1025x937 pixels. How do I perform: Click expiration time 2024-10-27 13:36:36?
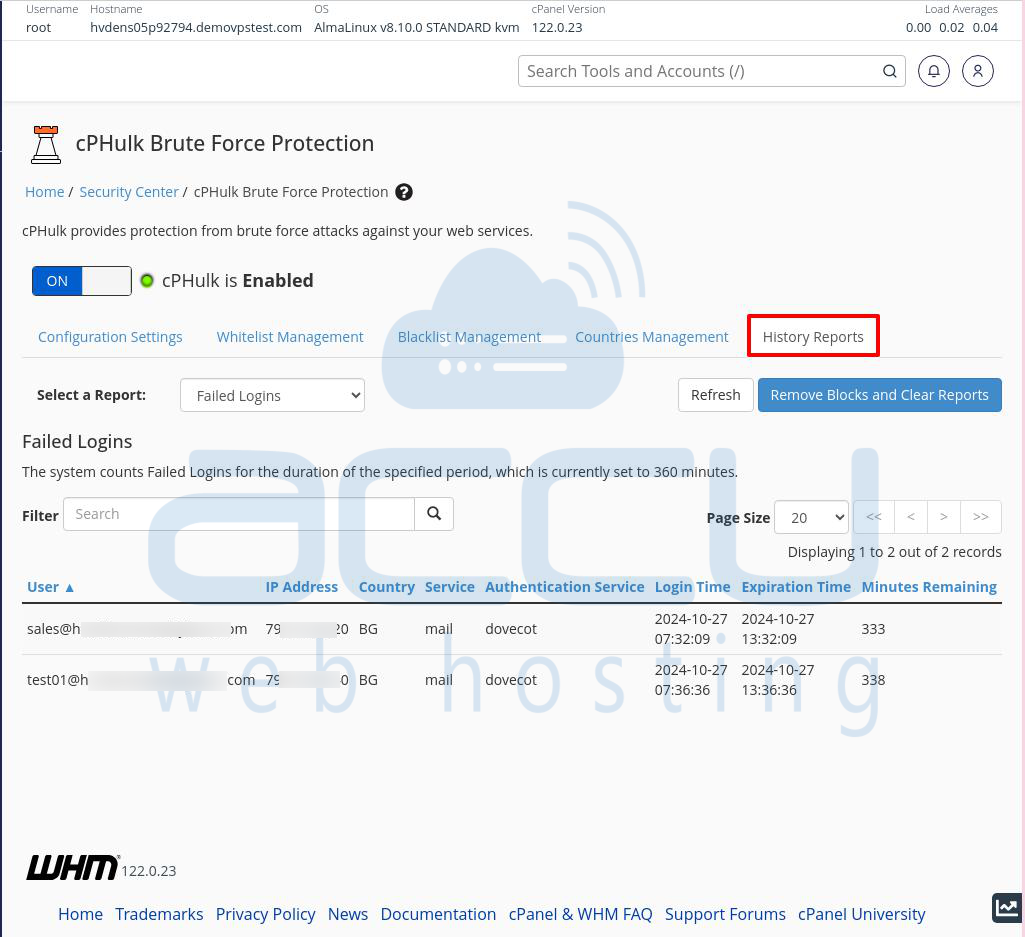pyautogui.click(x=778, y=680)
